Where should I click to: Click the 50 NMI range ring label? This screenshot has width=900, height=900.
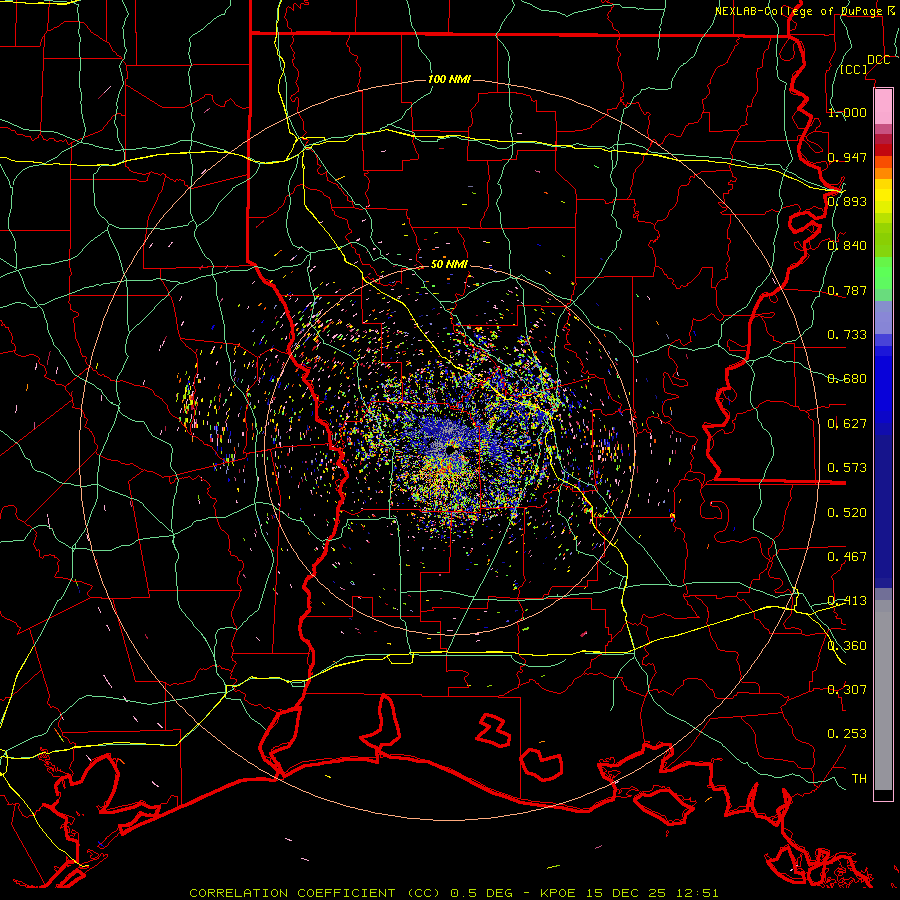pos(449,264)
